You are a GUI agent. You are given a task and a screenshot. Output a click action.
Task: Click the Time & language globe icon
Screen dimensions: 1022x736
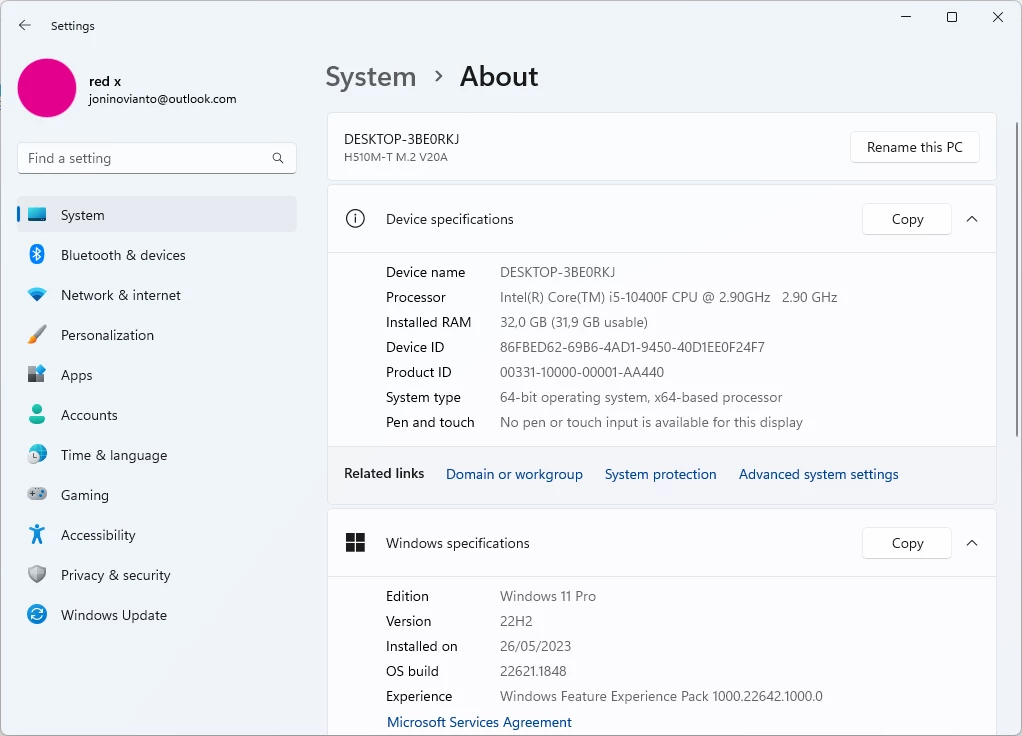coord(37,454)
